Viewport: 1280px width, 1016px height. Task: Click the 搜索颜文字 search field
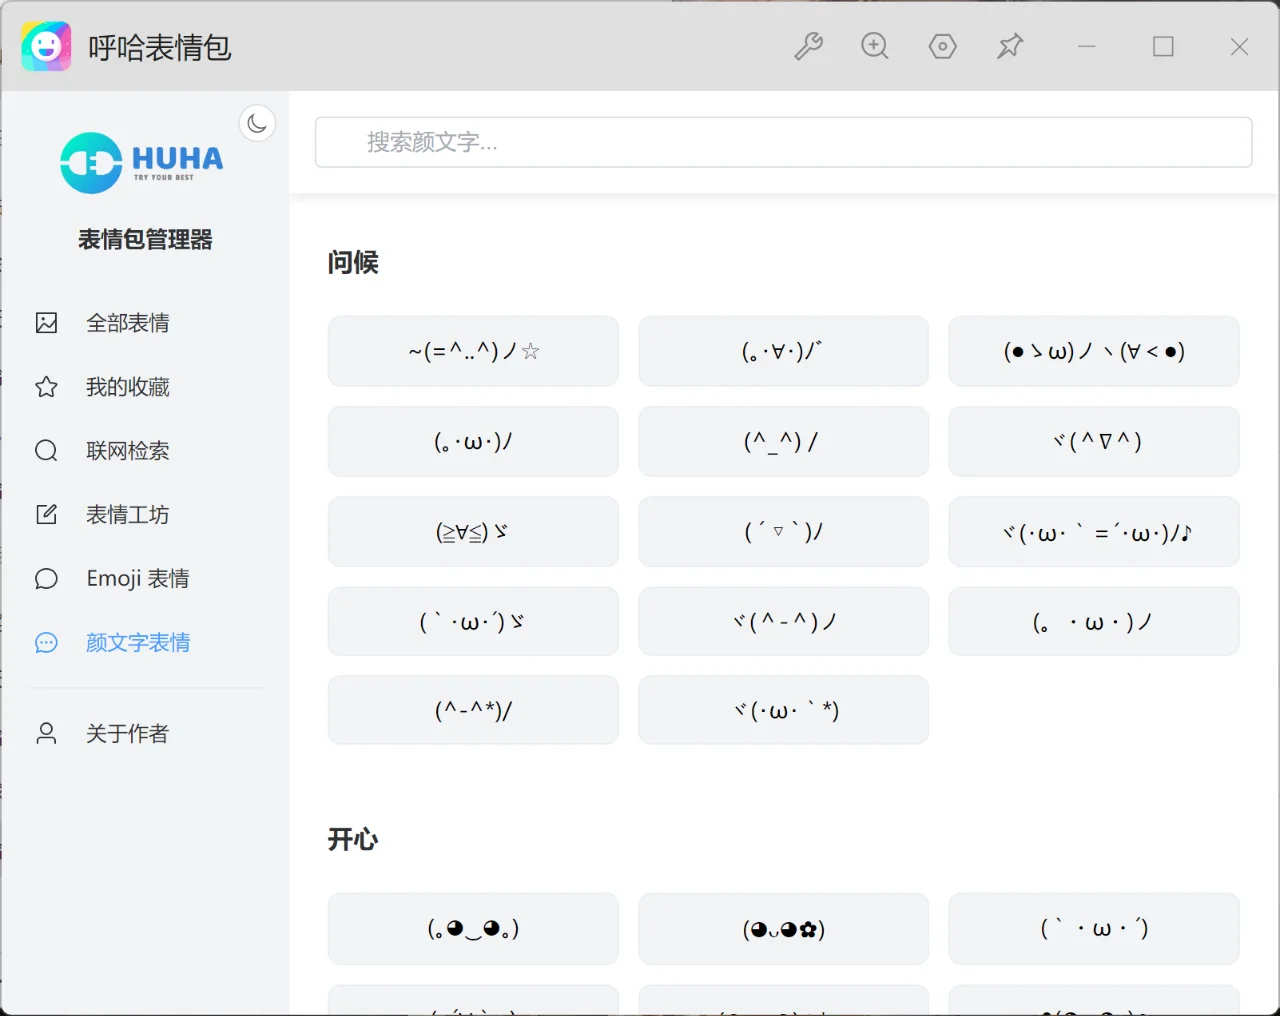click(x=783, y=142)
